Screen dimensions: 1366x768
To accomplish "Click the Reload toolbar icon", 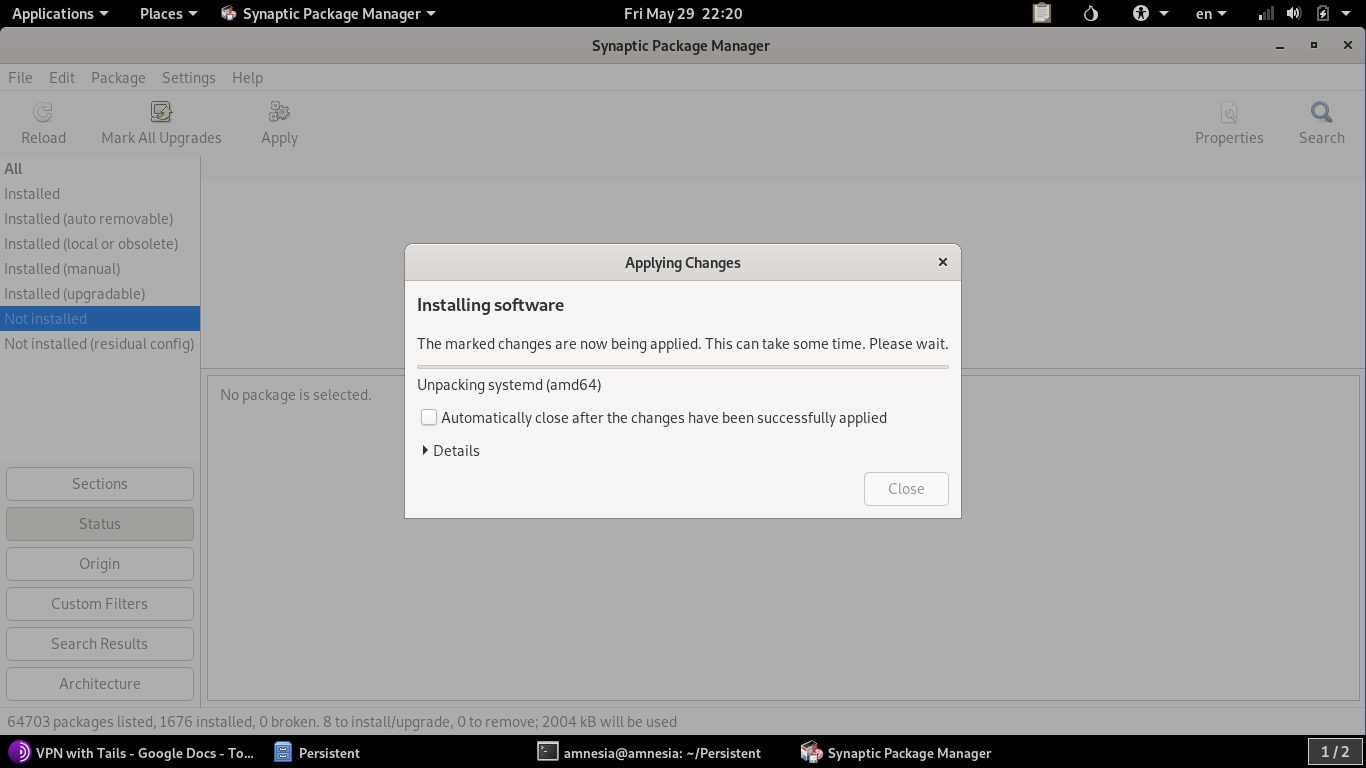I will pos(43,112).
